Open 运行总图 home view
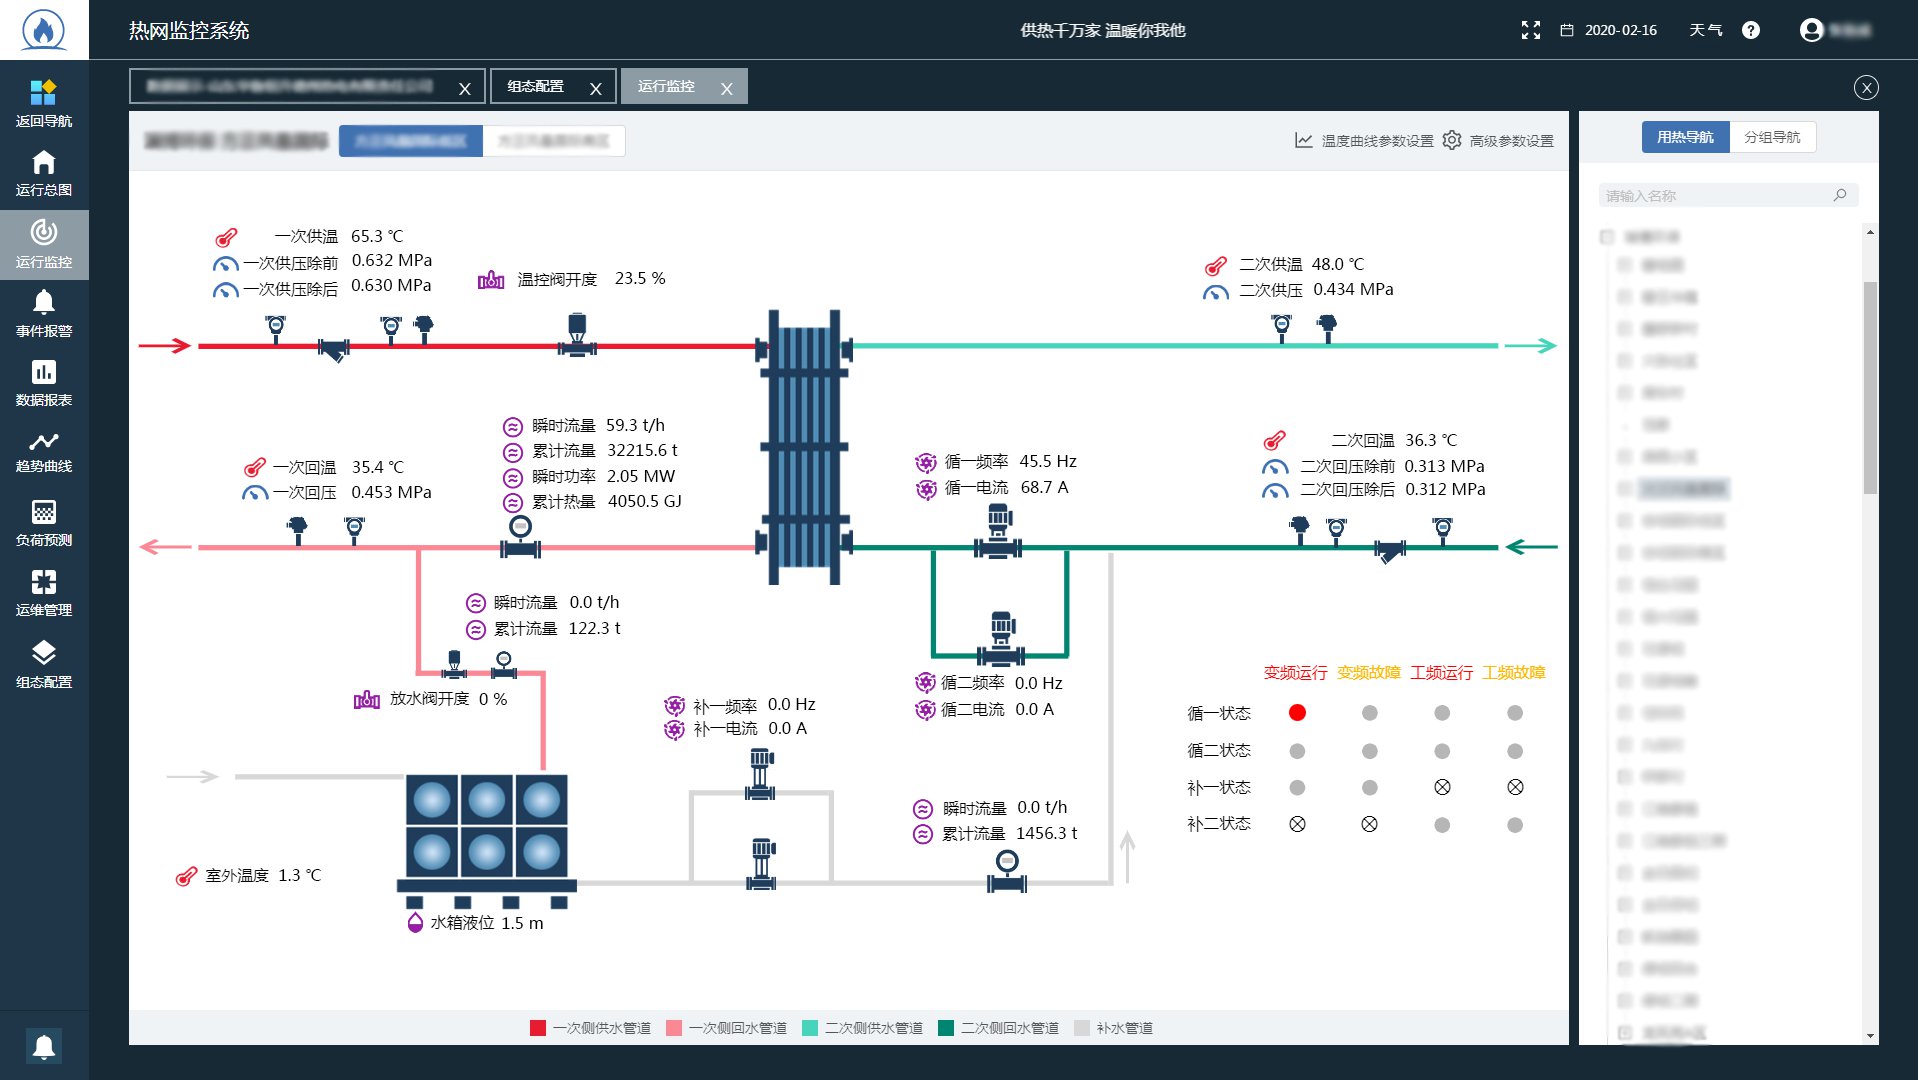Image resolution: width=1918 pixels, height=1080 pixels. (43, 173)
